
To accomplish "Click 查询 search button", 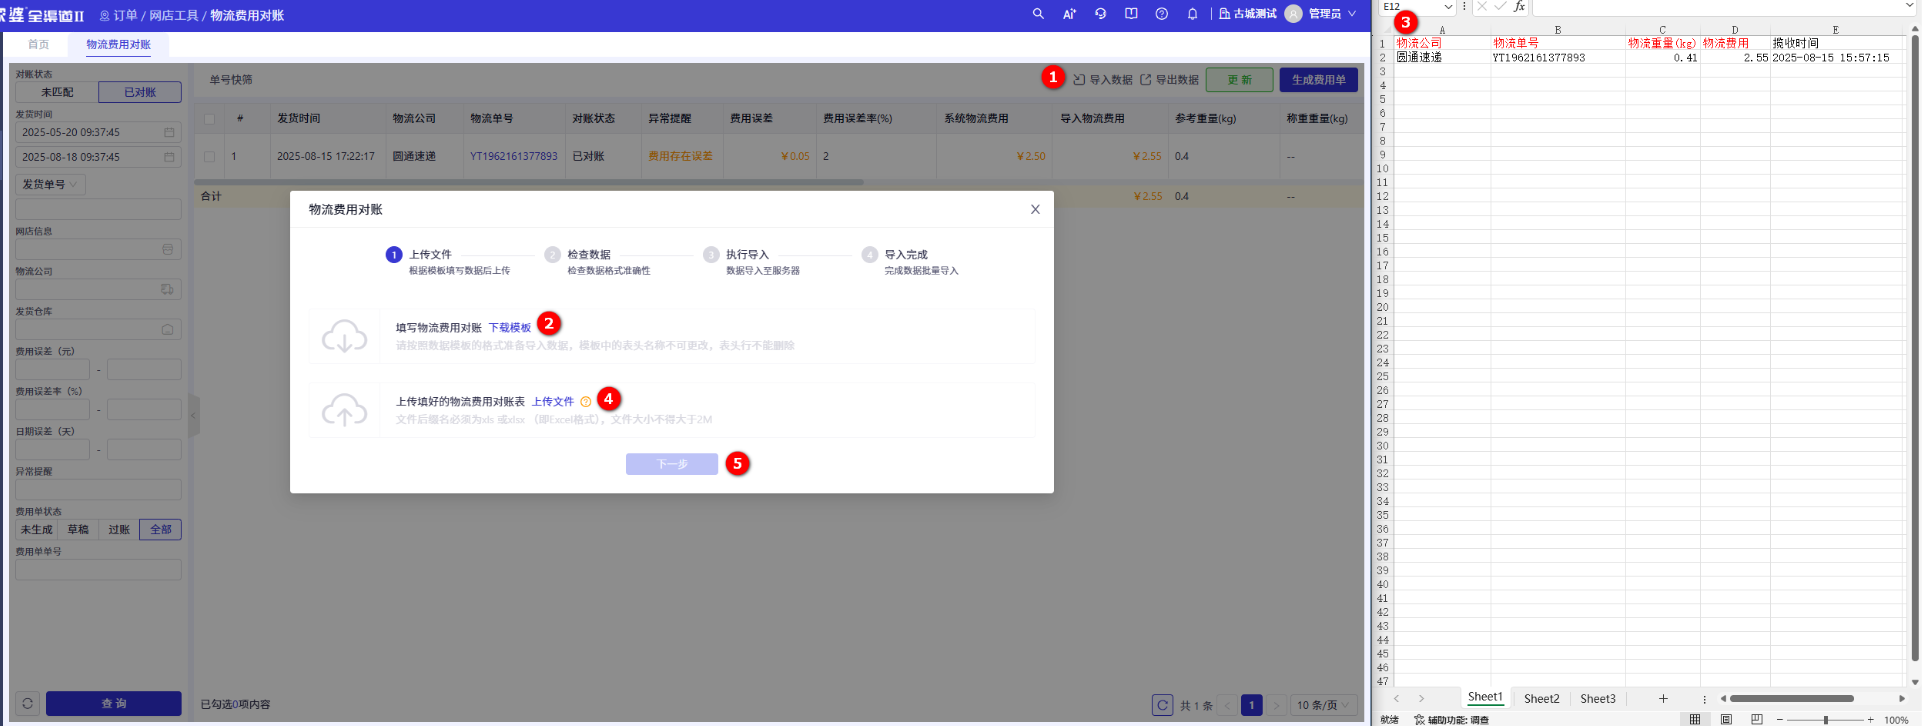I will pos(114,703).
